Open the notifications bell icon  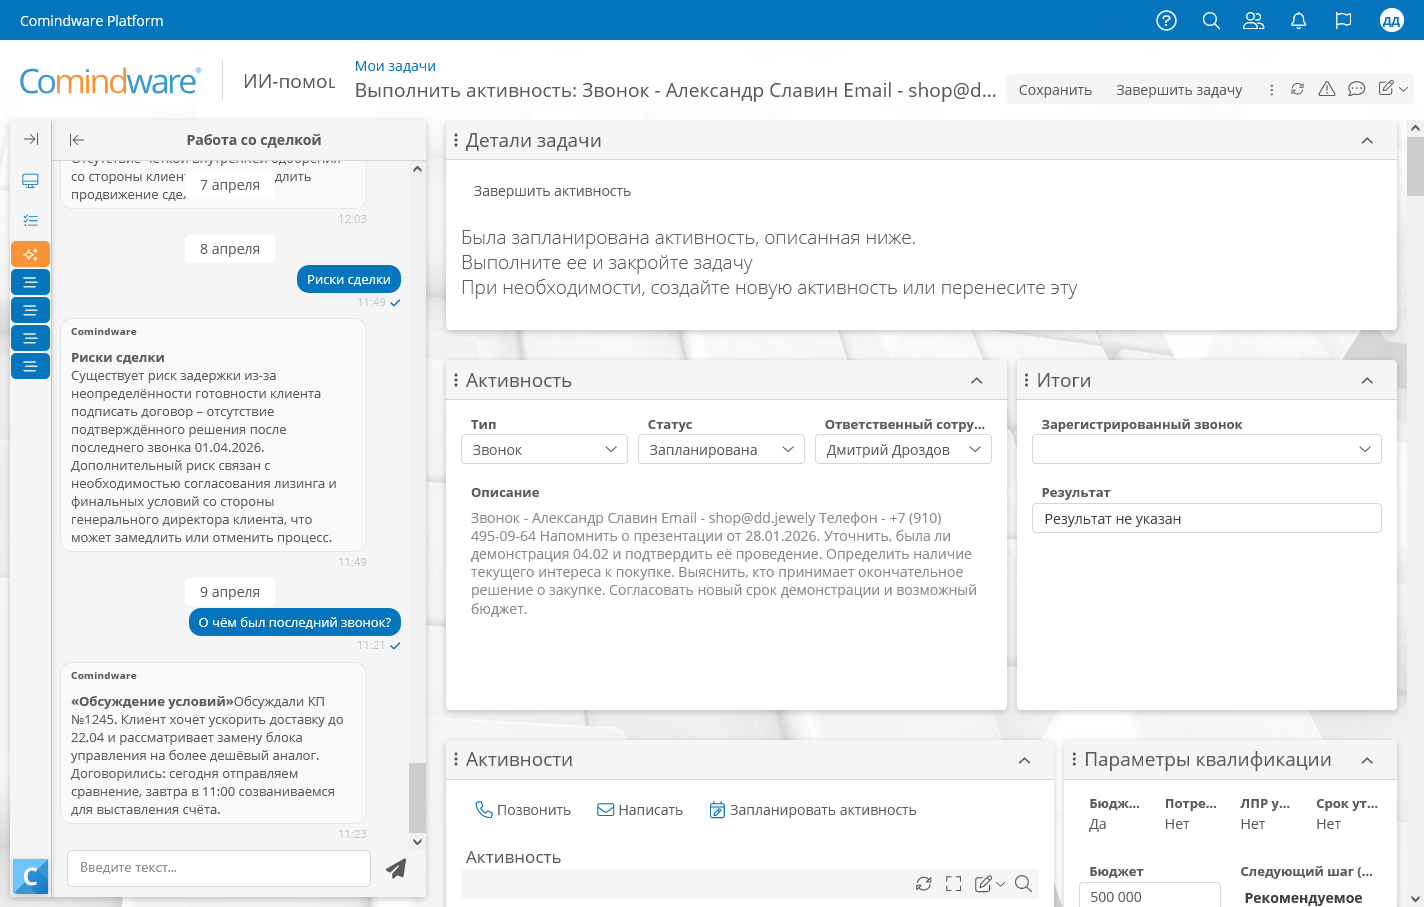click(x=1298, y=20)
